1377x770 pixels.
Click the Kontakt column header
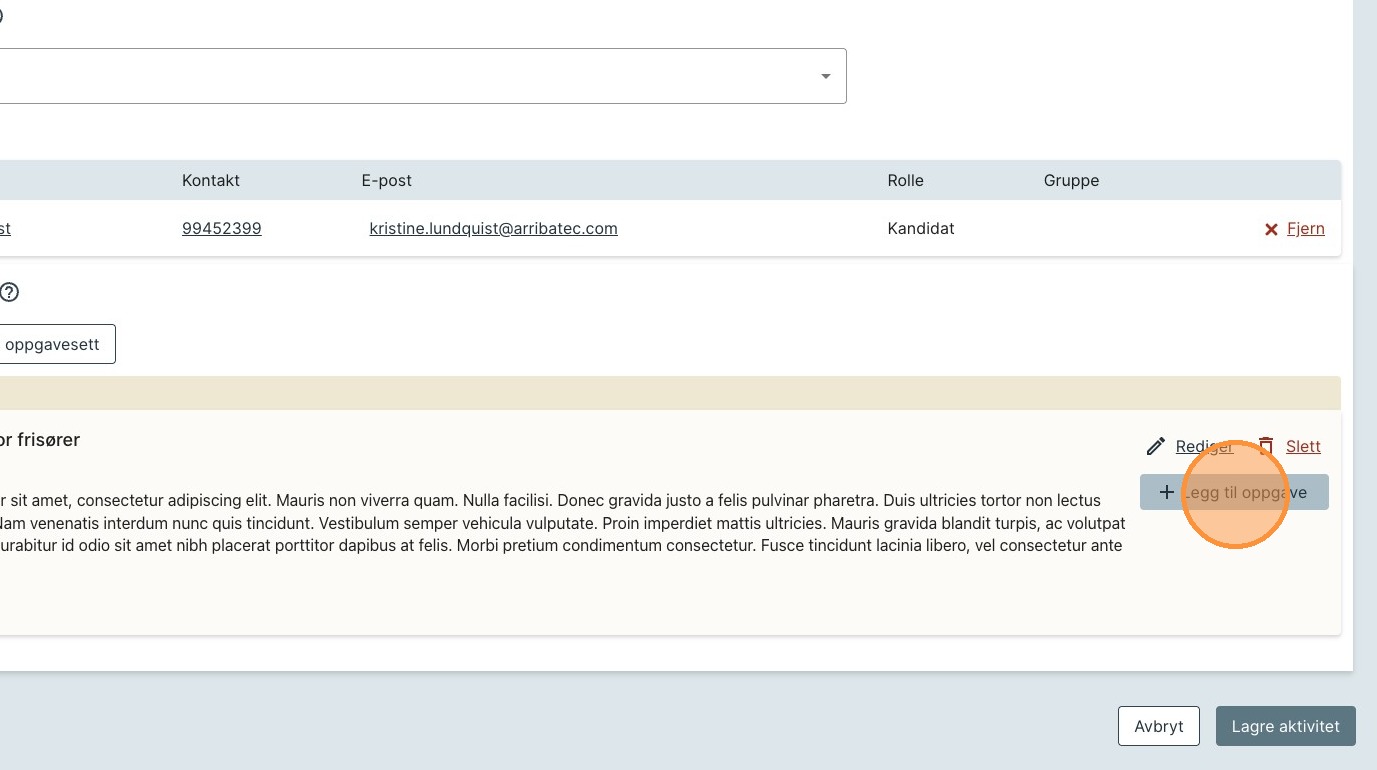211,180
